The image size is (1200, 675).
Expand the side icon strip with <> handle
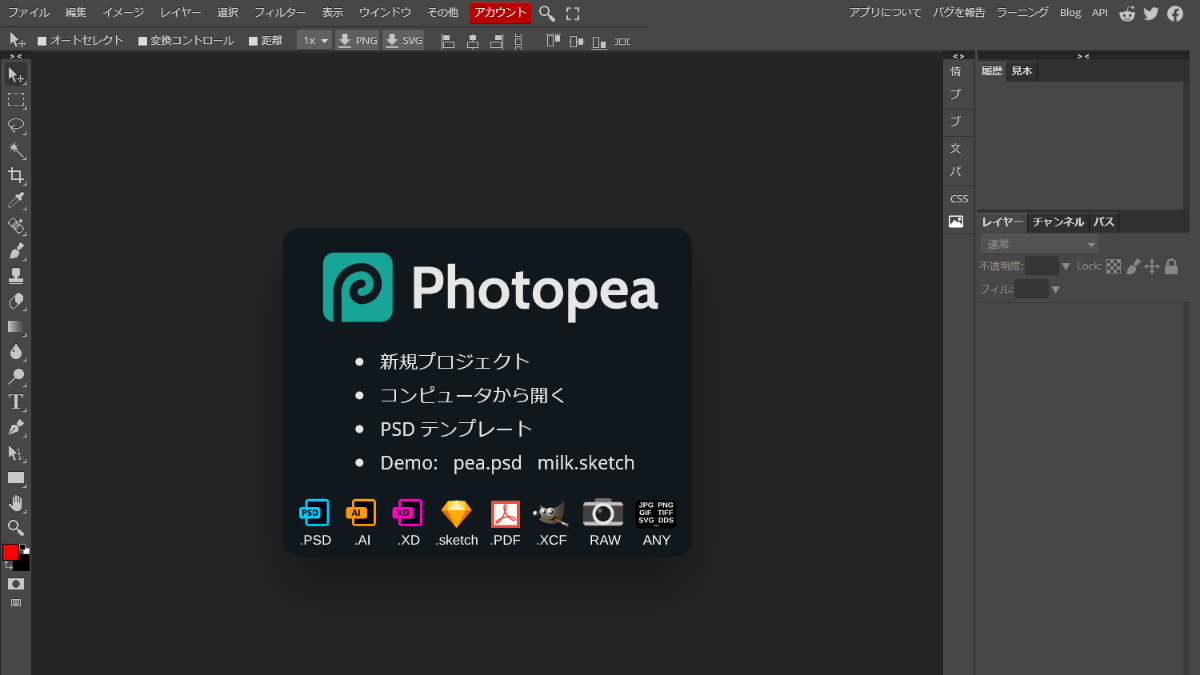958,56
